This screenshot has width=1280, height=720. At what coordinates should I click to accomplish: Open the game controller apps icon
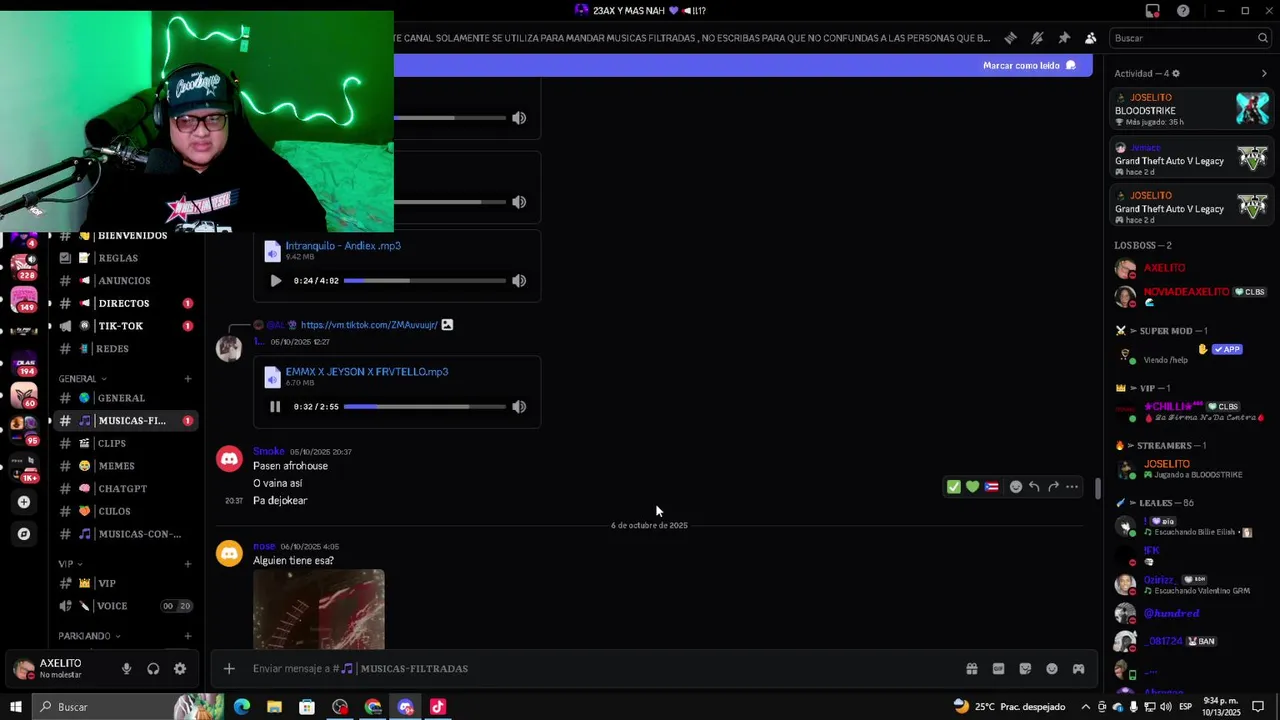(x=1079, y=669)
